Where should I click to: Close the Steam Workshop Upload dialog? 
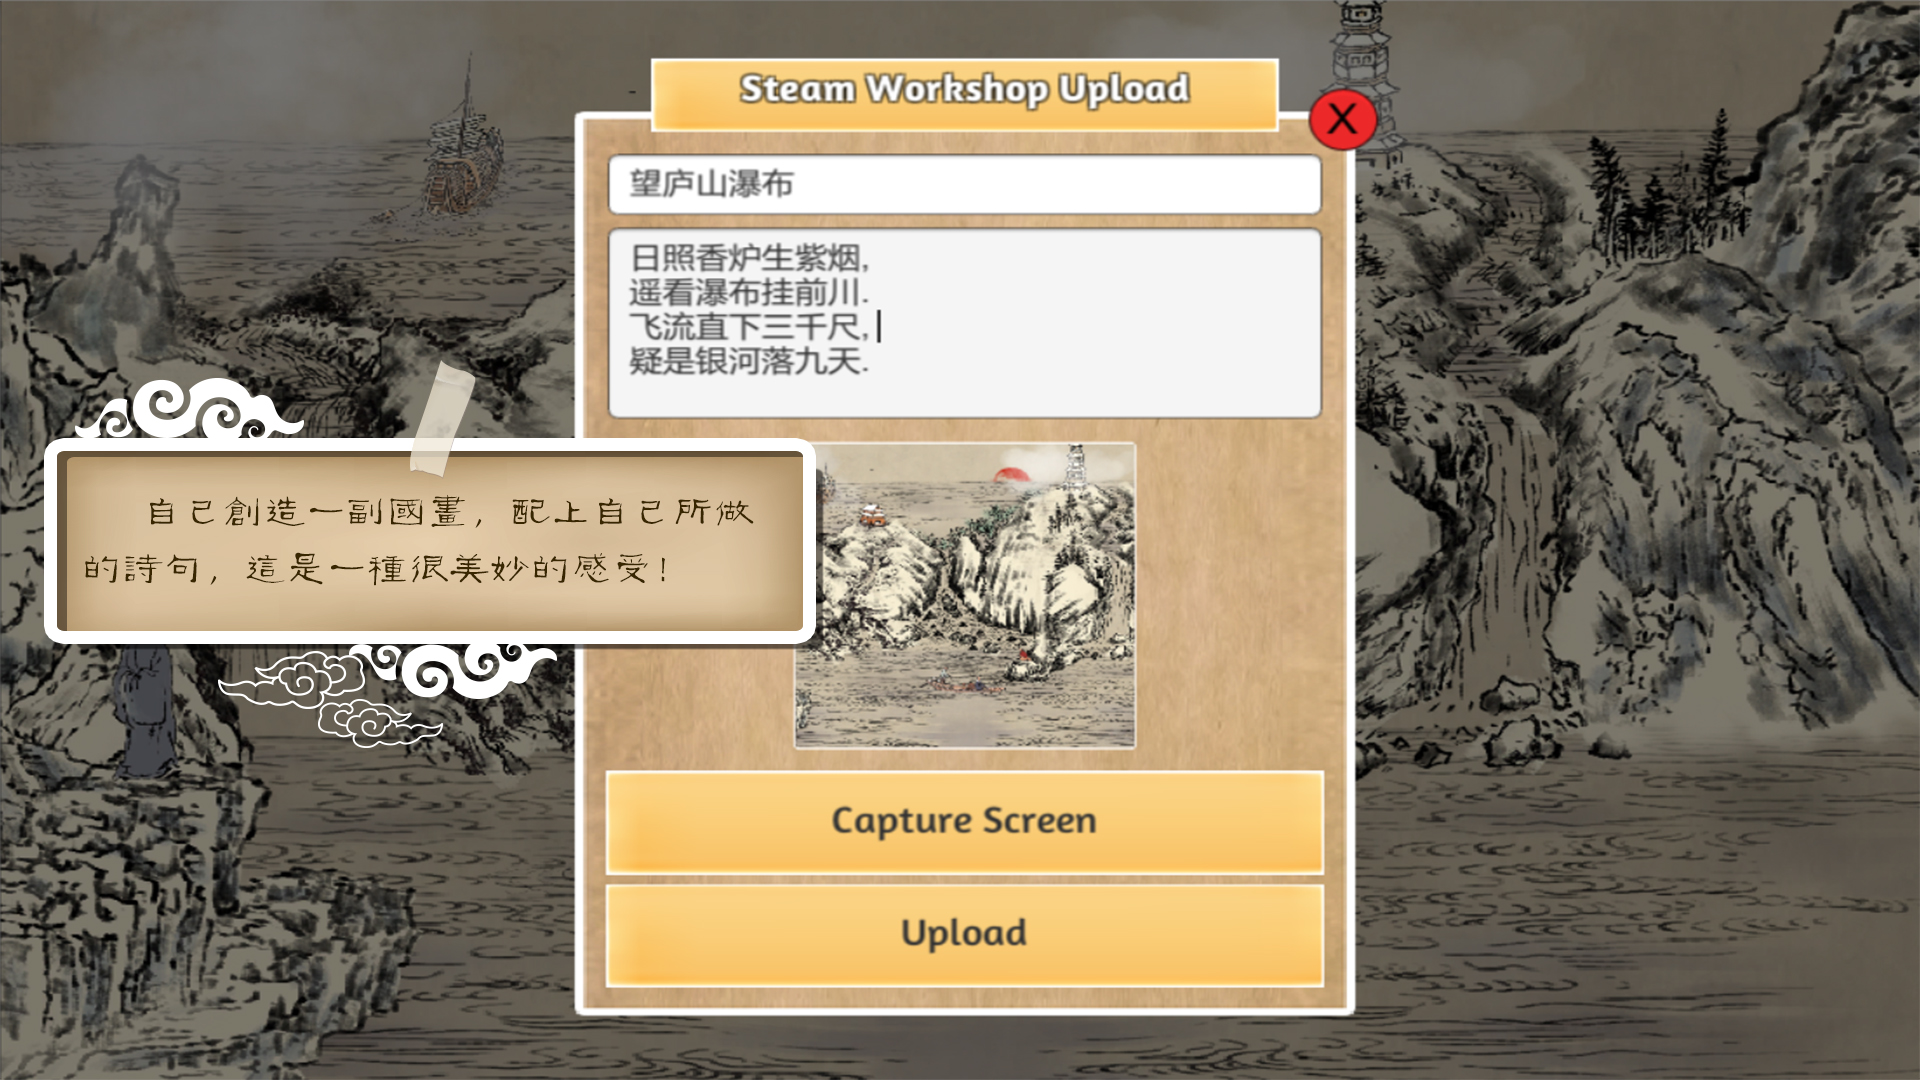coord(1342,119)
